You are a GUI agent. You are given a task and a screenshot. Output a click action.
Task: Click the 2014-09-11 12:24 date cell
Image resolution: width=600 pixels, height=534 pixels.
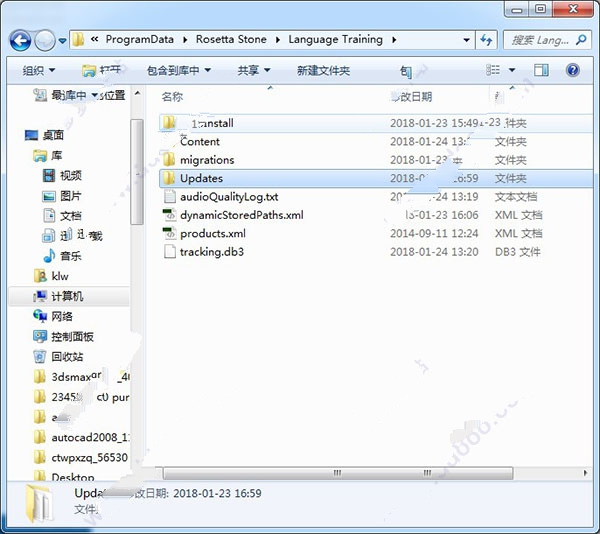click(x=434, y=233)
